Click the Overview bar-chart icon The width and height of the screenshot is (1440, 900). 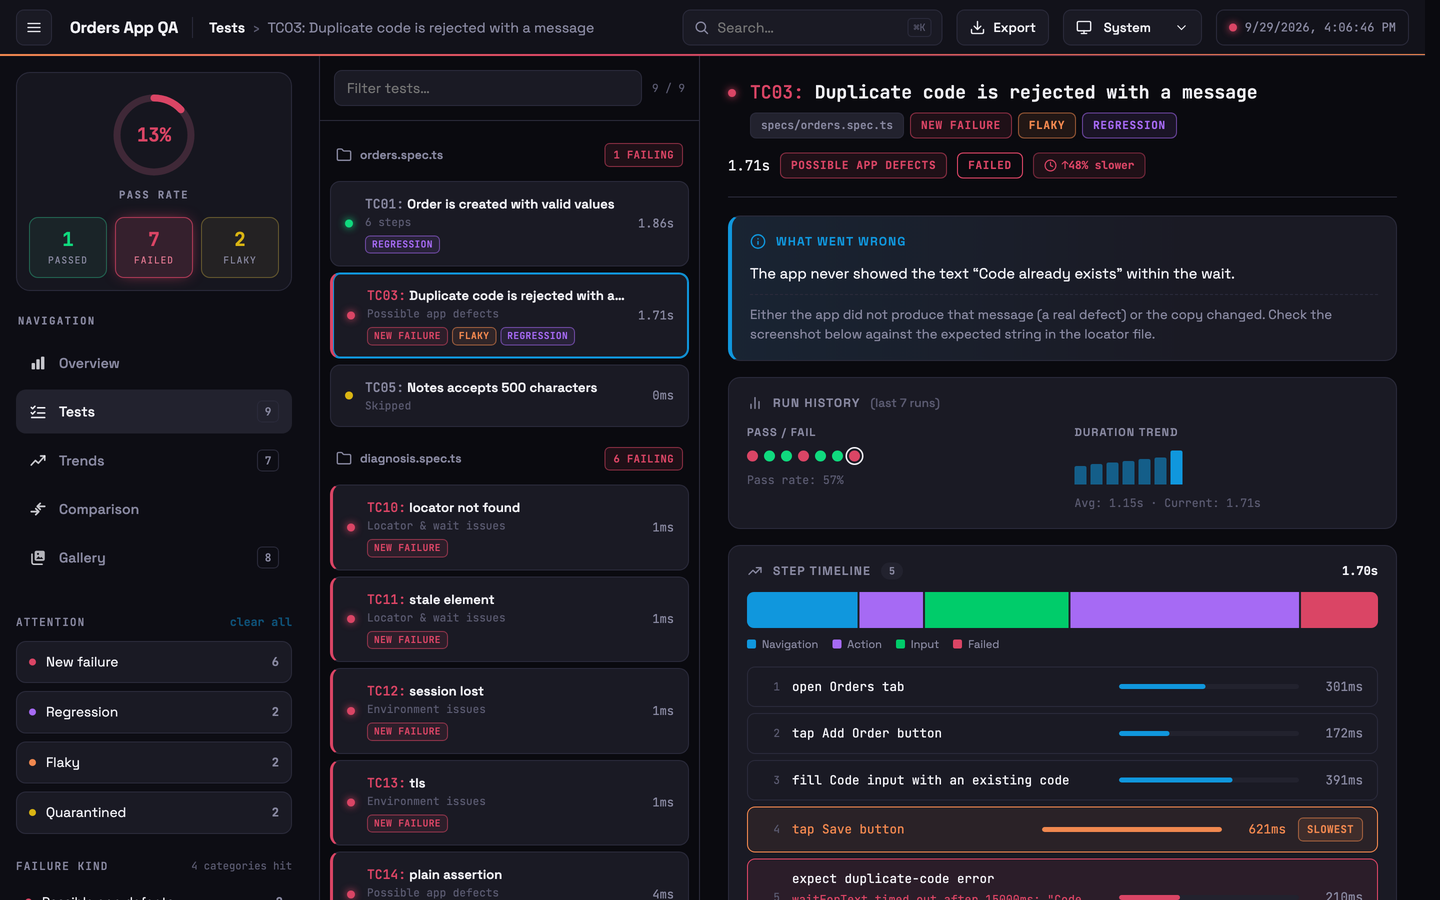point(38,363)
